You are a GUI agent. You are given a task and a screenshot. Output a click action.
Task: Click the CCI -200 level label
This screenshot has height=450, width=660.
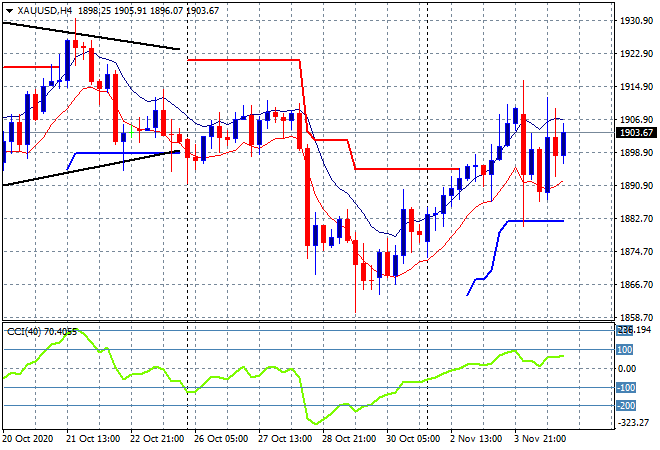(x=626, y=406)
